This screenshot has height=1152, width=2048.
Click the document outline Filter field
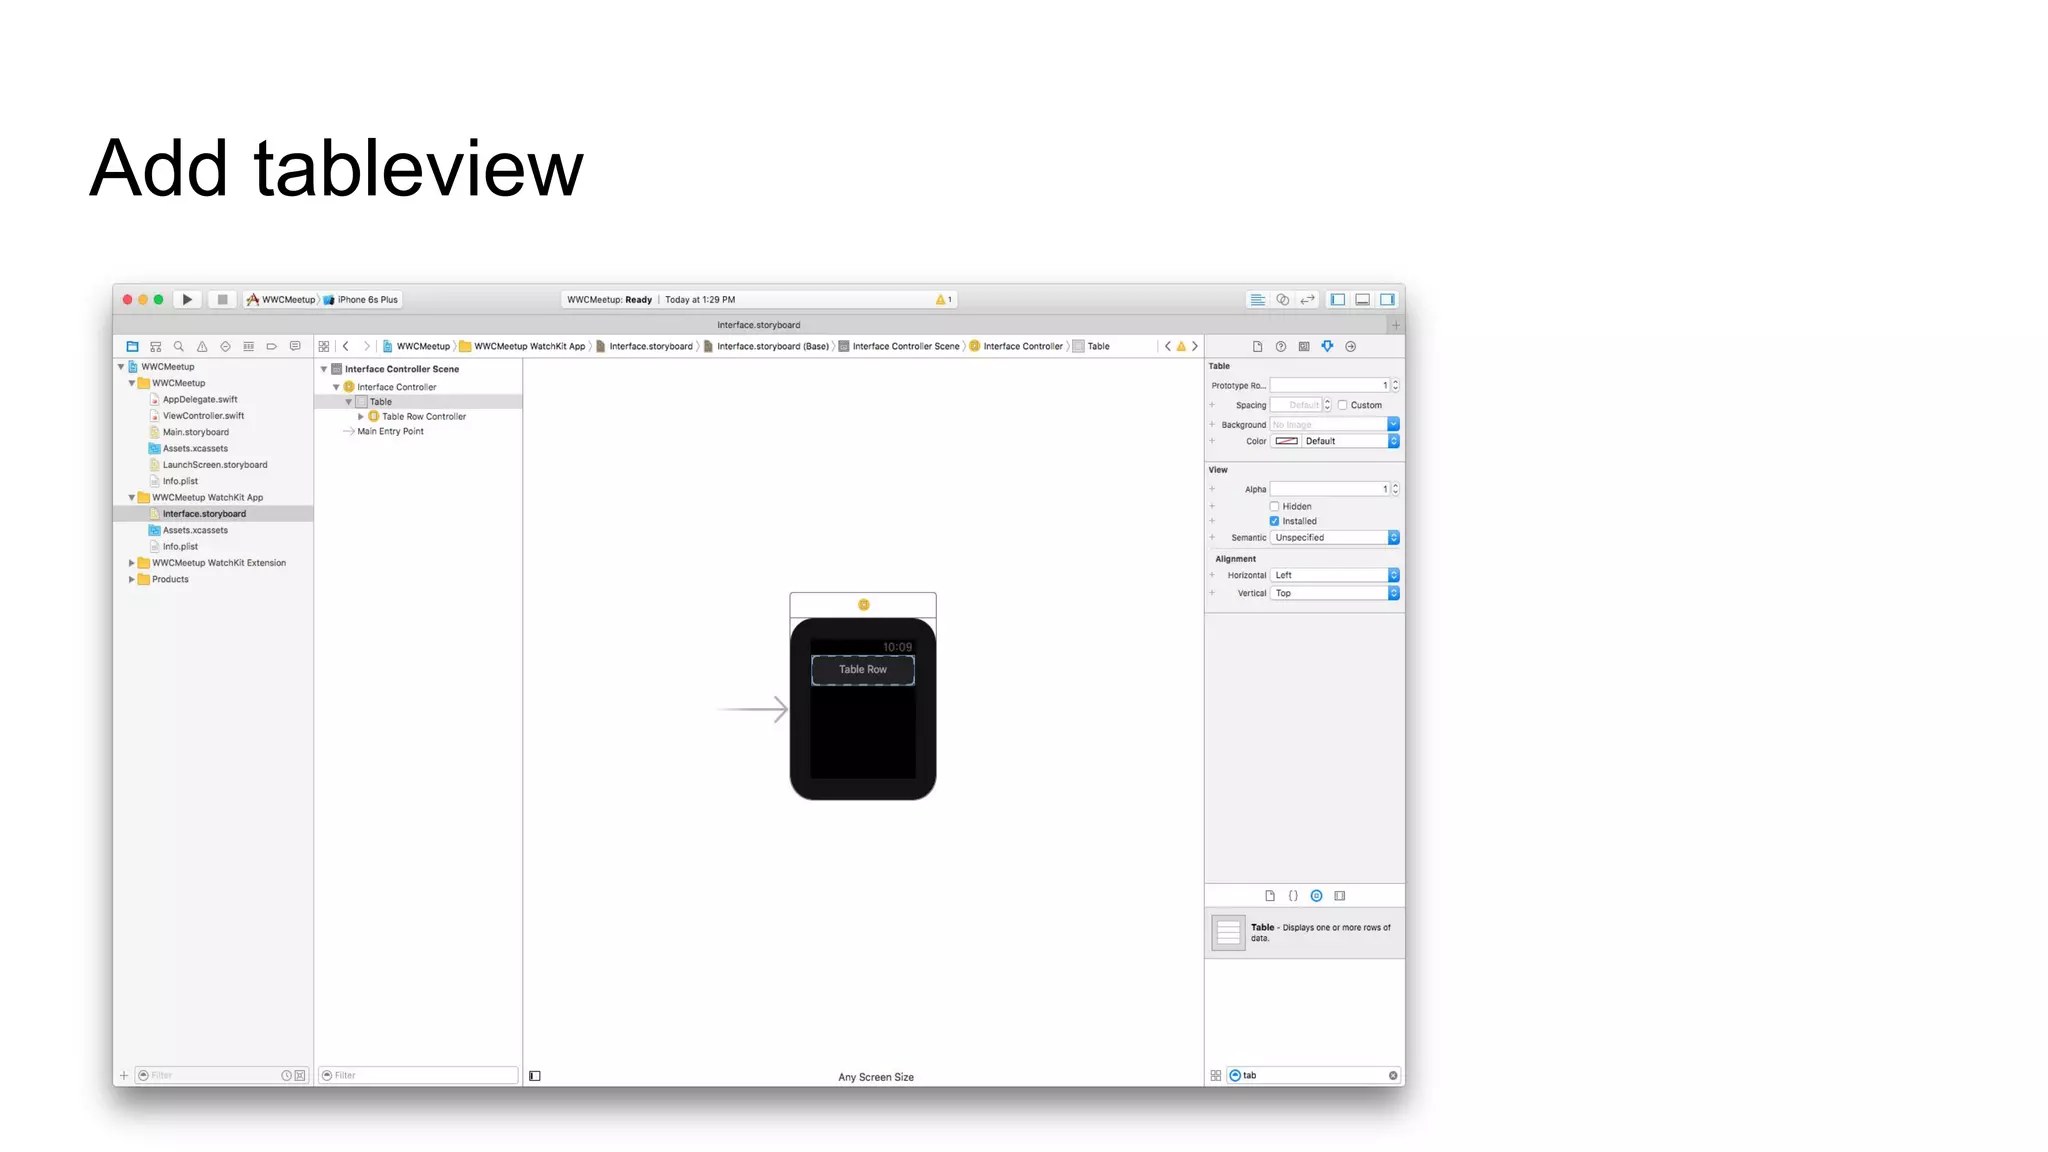click(x=418, y=1076)
